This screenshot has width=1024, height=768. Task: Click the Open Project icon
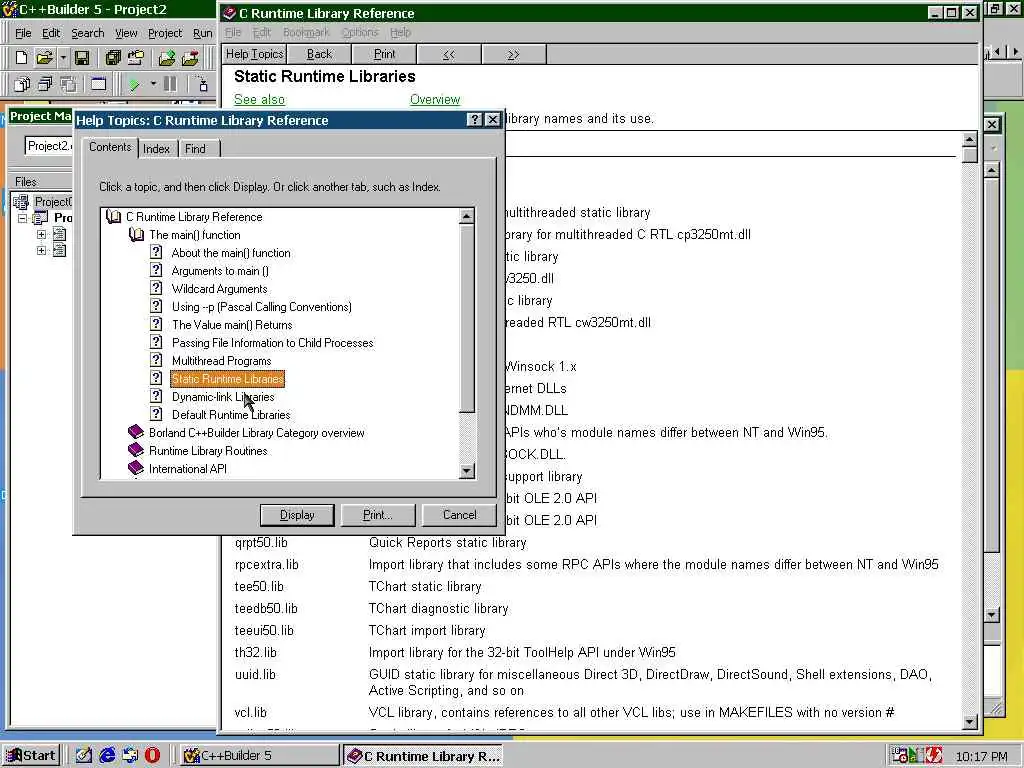pyautogui.click(x=136, y=58)
